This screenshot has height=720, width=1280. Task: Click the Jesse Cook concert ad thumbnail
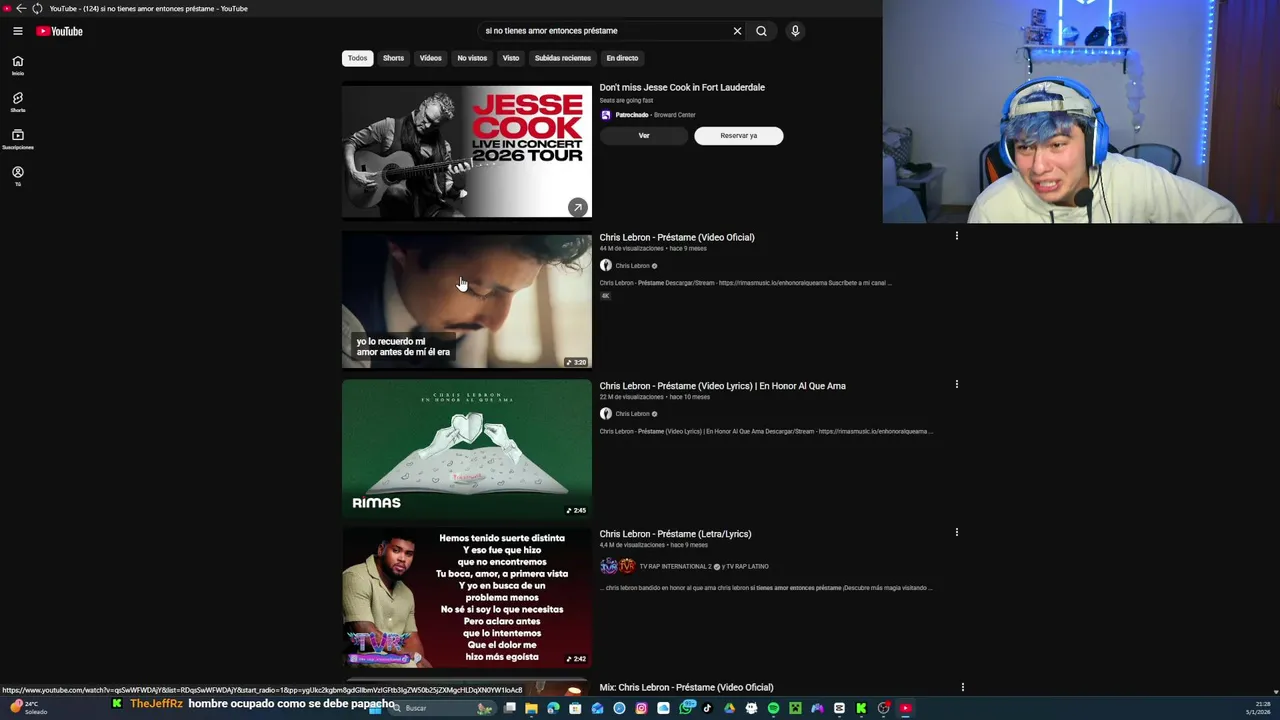[x=467, y=150]
